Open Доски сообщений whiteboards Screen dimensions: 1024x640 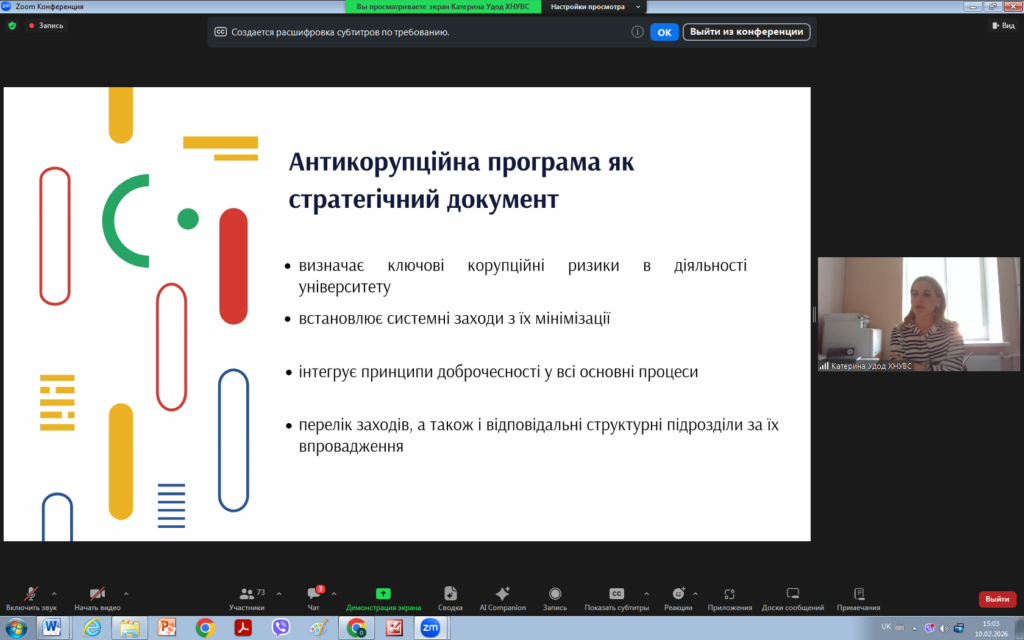793,594
